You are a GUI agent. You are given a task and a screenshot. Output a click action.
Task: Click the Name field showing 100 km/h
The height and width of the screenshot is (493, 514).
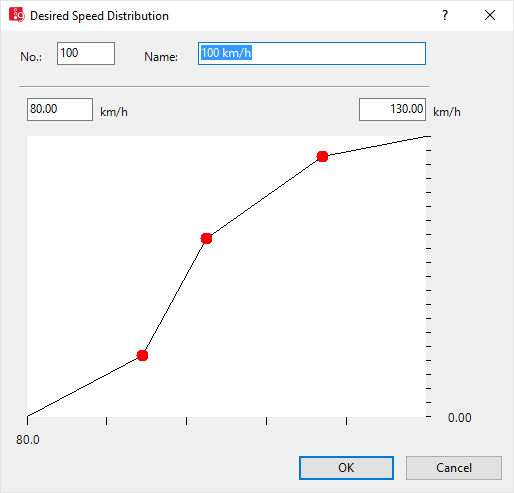click(312, 53)
